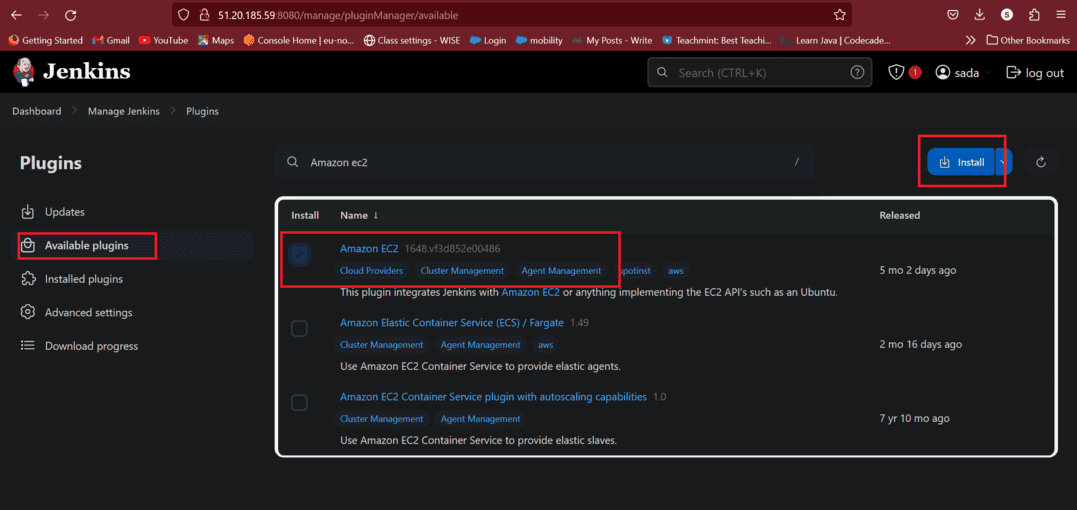Go to Dashboard breadcrumb
Viewport: 1077px width, 510px height.
click(x=36, y=111)
